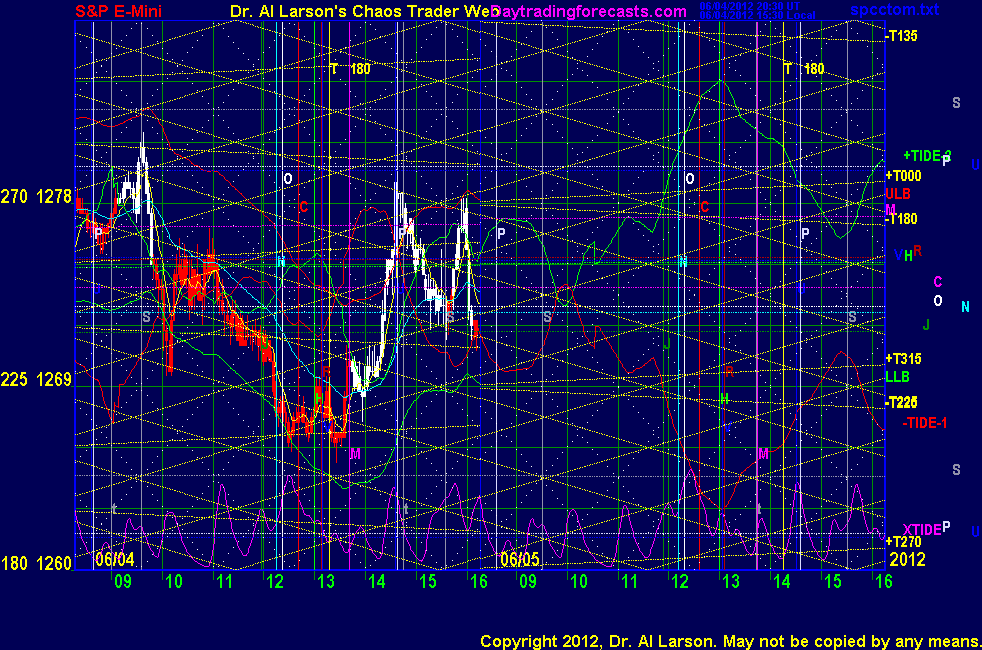Click the "14" hour label in the 06/04 session

tap(376, 582)
